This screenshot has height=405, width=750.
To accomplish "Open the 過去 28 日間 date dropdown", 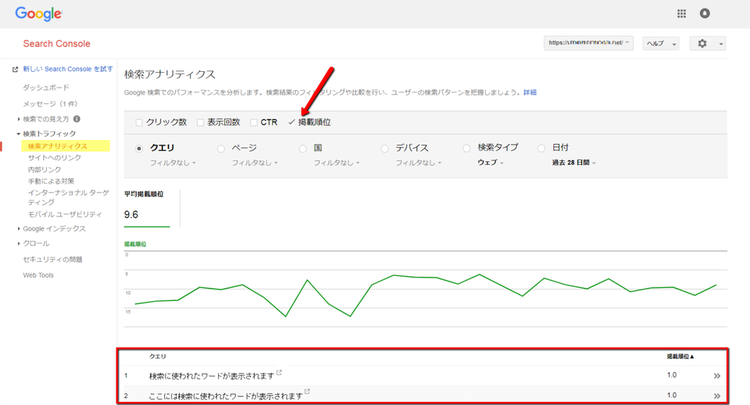I will (574, 163).
